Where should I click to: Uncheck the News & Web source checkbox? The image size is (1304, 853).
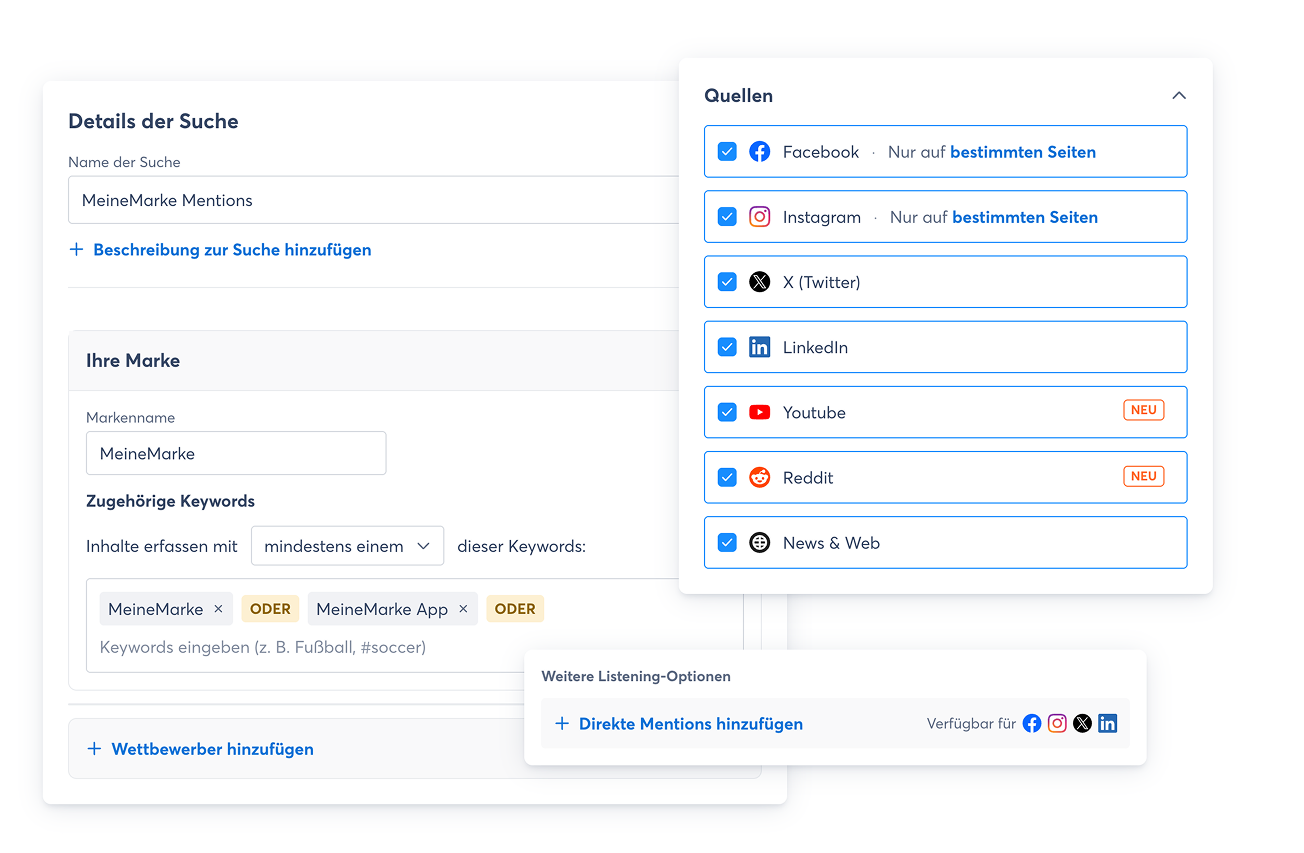(727, 543)
